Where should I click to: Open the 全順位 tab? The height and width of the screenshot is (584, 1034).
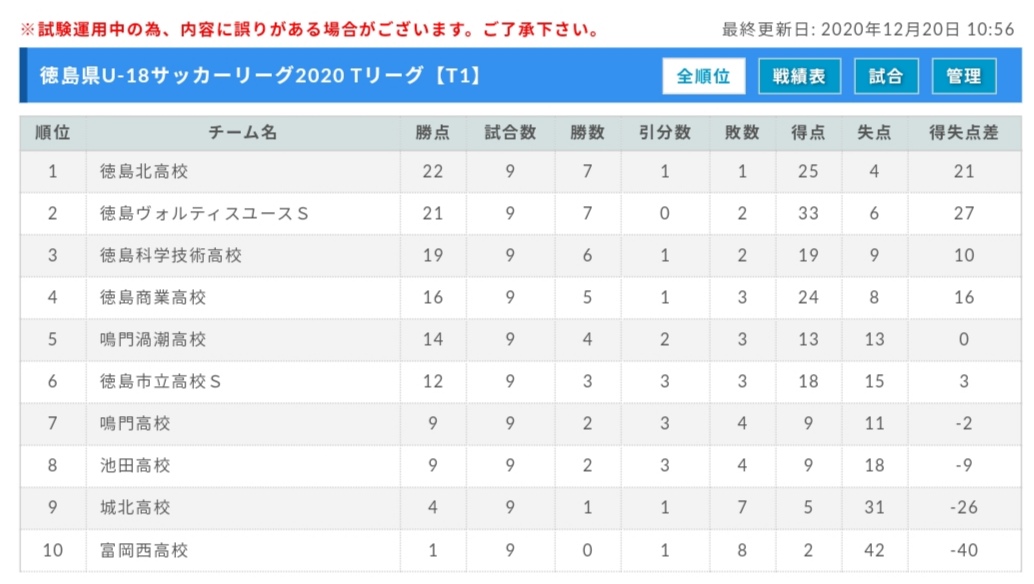[704, 76]
